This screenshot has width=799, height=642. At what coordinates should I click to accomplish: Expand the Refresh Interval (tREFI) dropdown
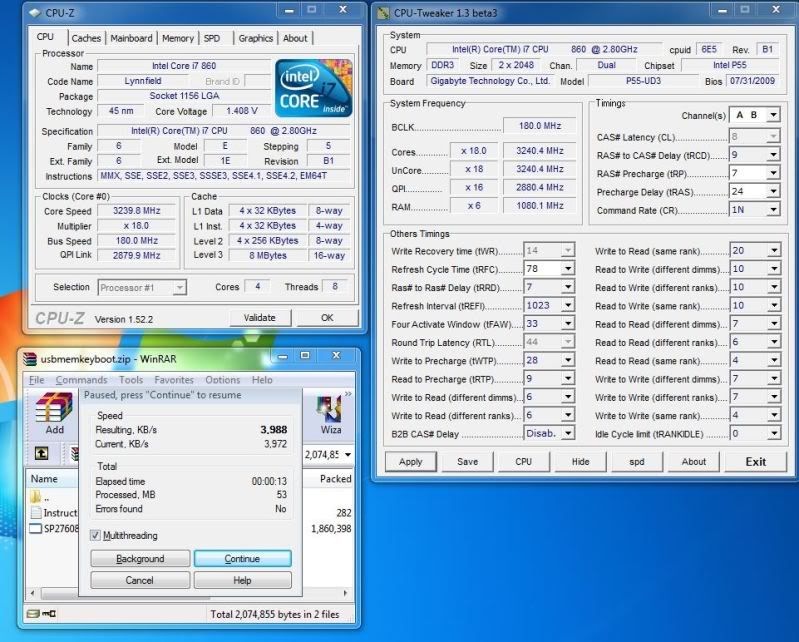[x=568, y=305]
